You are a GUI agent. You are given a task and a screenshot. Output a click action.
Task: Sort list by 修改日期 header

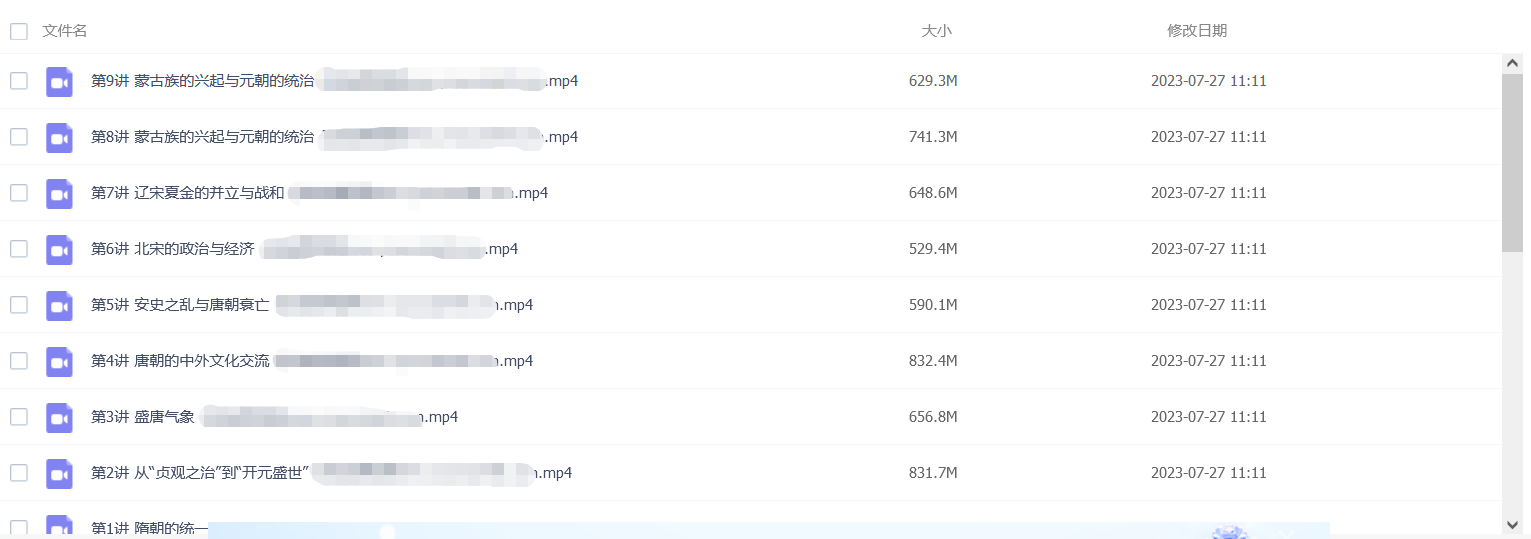pyautogui.click(x=1197, y=31)
